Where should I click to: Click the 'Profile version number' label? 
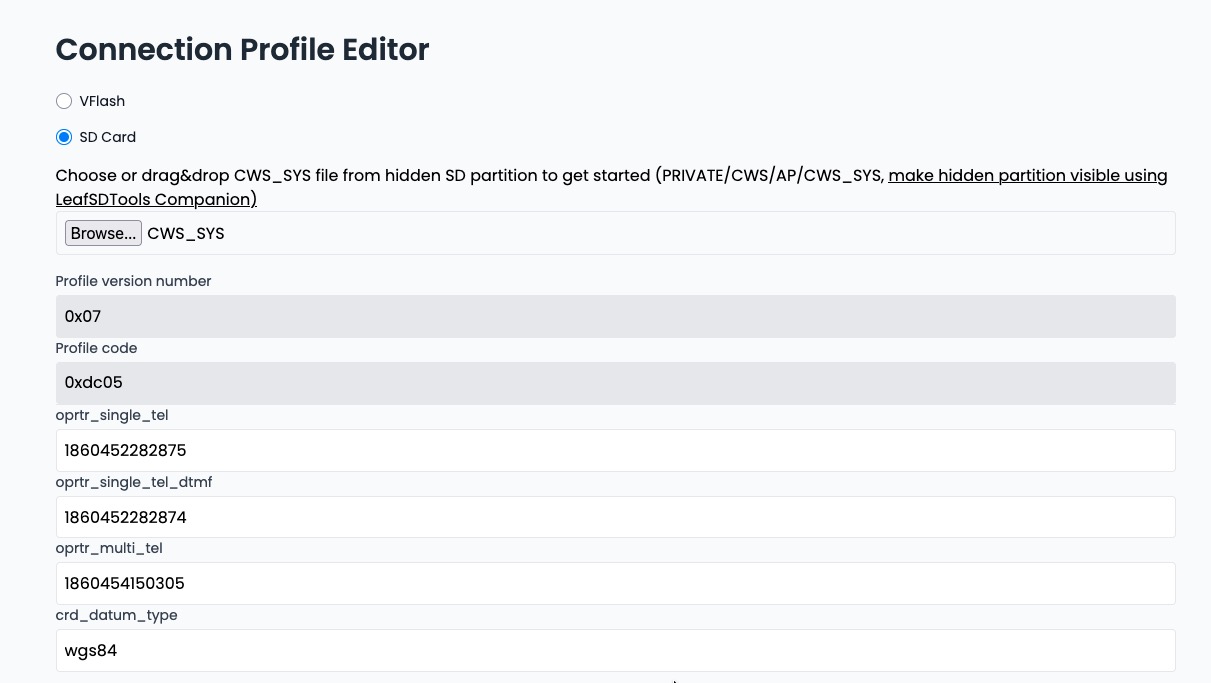(133, 281)
